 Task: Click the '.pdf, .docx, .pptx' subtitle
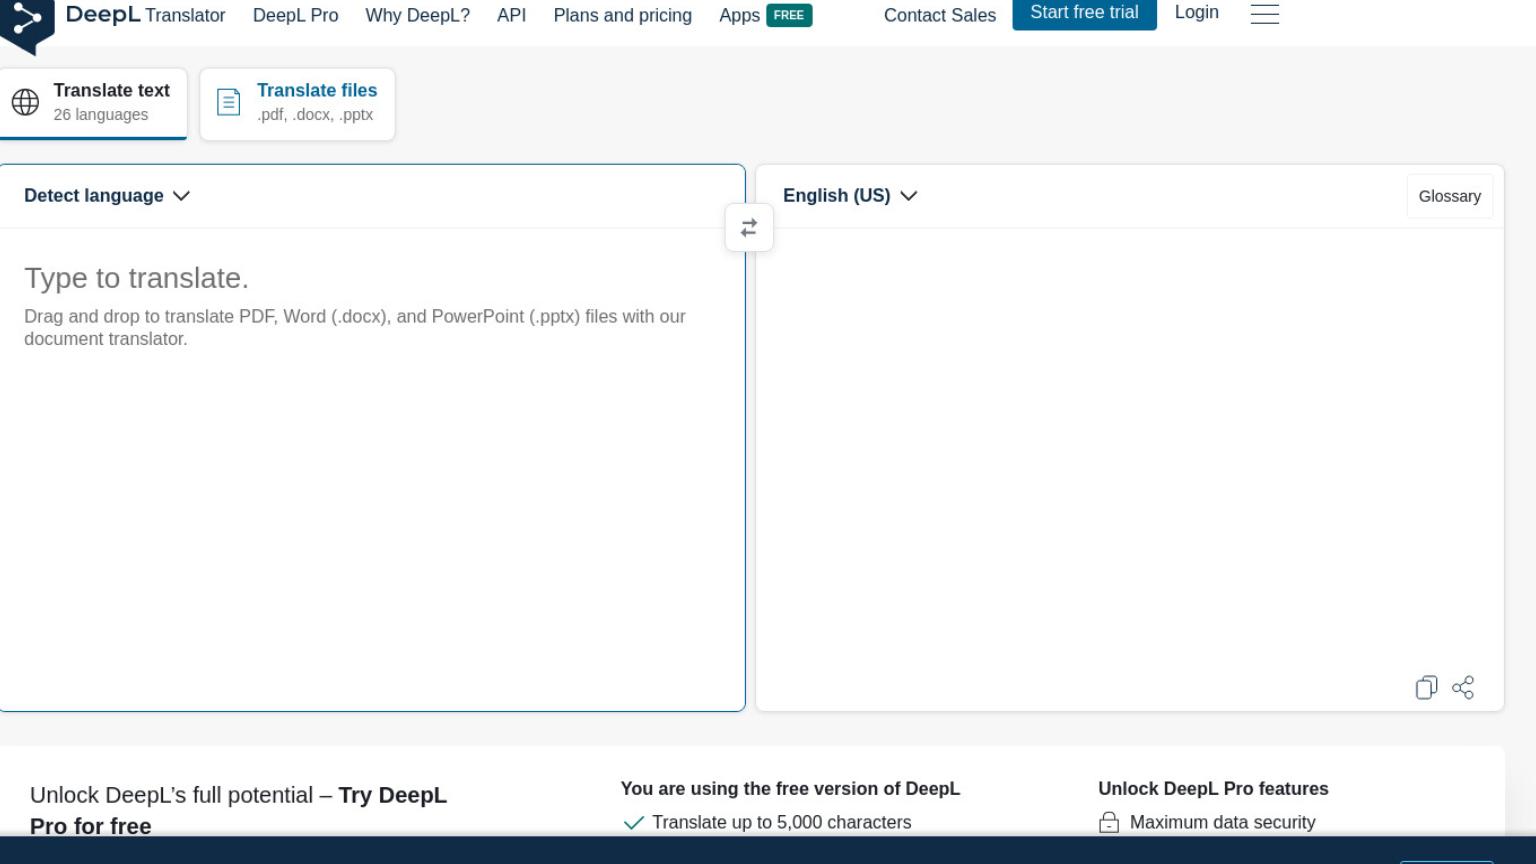pos(315,115)
